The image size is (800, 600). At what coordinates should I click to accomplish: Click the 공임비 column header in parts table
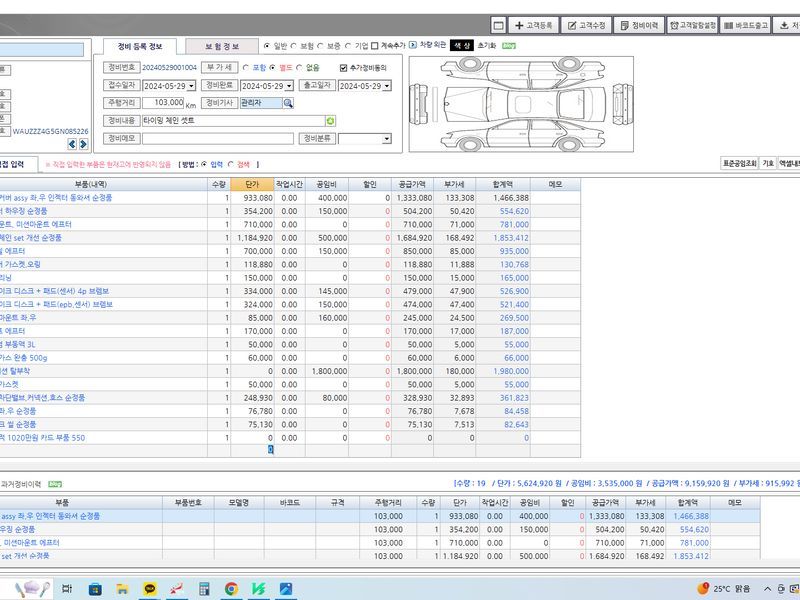pyautogui.click(x=327, y=184)
